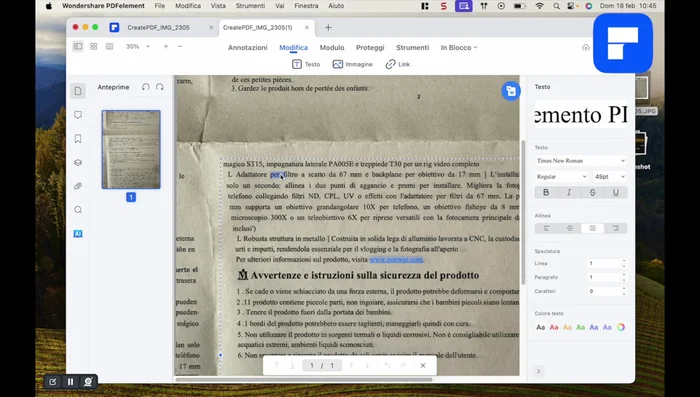Open the two-page layout view icon

pos(109,46)
